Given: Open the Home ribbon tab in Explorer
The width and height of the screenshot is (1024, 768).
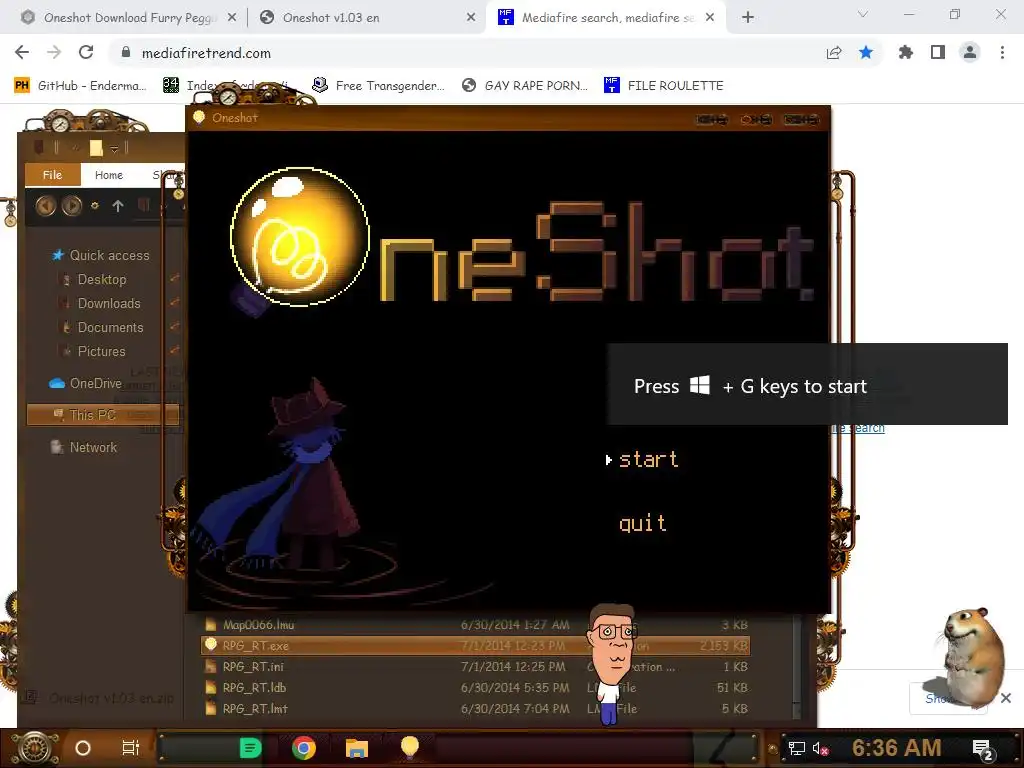Looking at the screenshot, I should 108,175.
